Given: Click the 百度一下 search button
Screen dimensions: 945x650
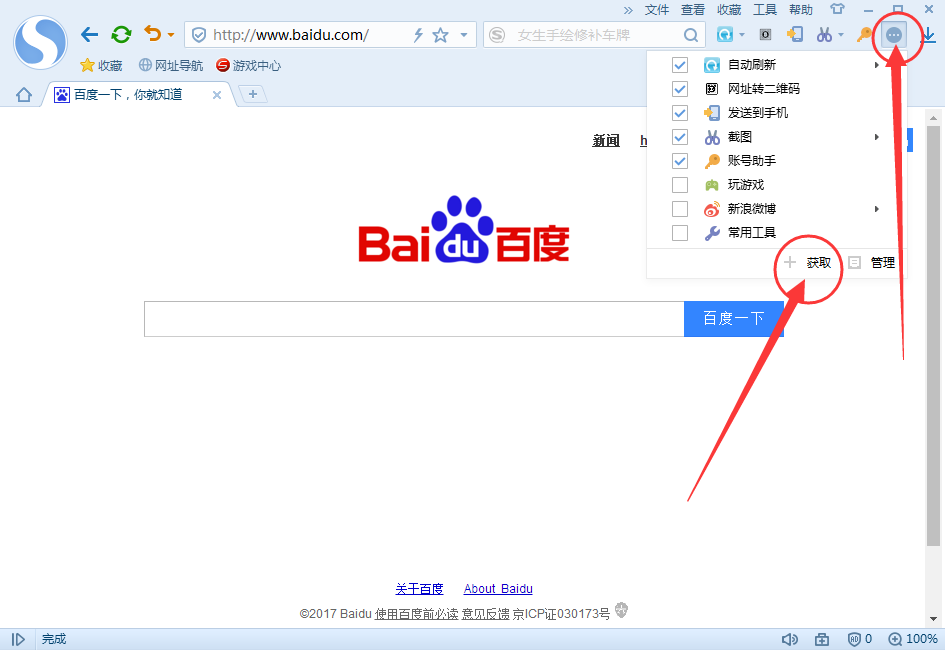Looking at the screenshot, I should pyautogui.click(x=733, y=319).
